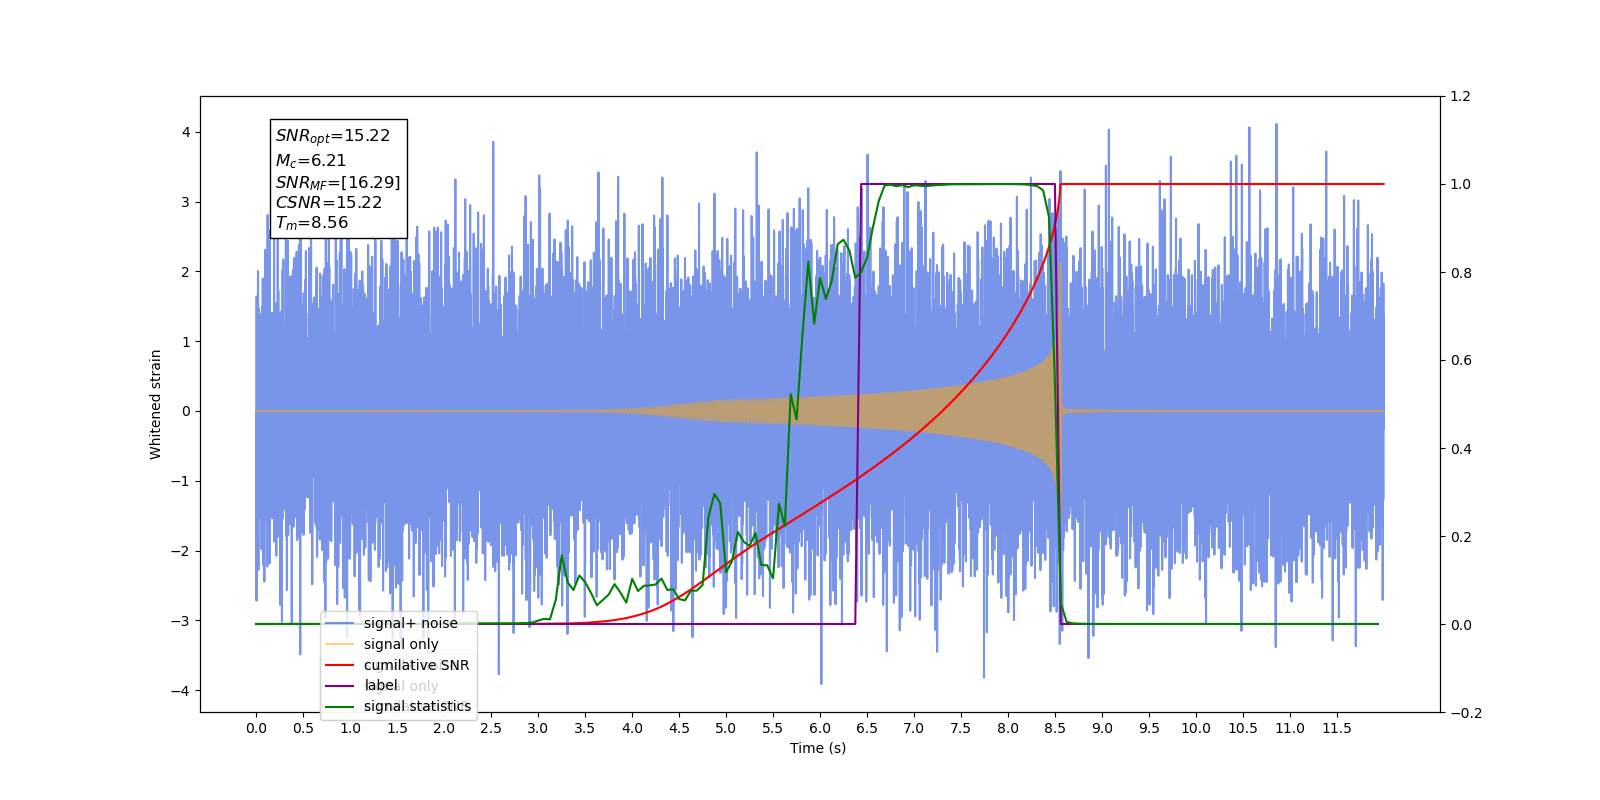Click the 1.2 tick on right axis

(x=1460, y=96)
